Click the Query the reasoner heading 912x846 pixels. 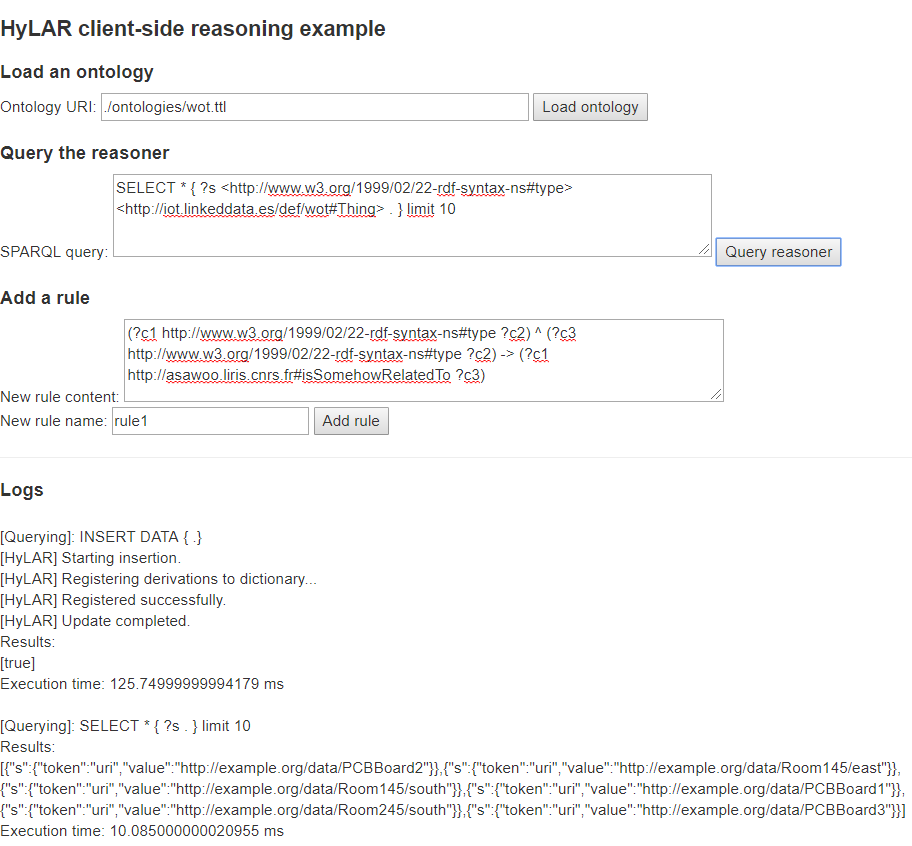[x=85, y=153]
